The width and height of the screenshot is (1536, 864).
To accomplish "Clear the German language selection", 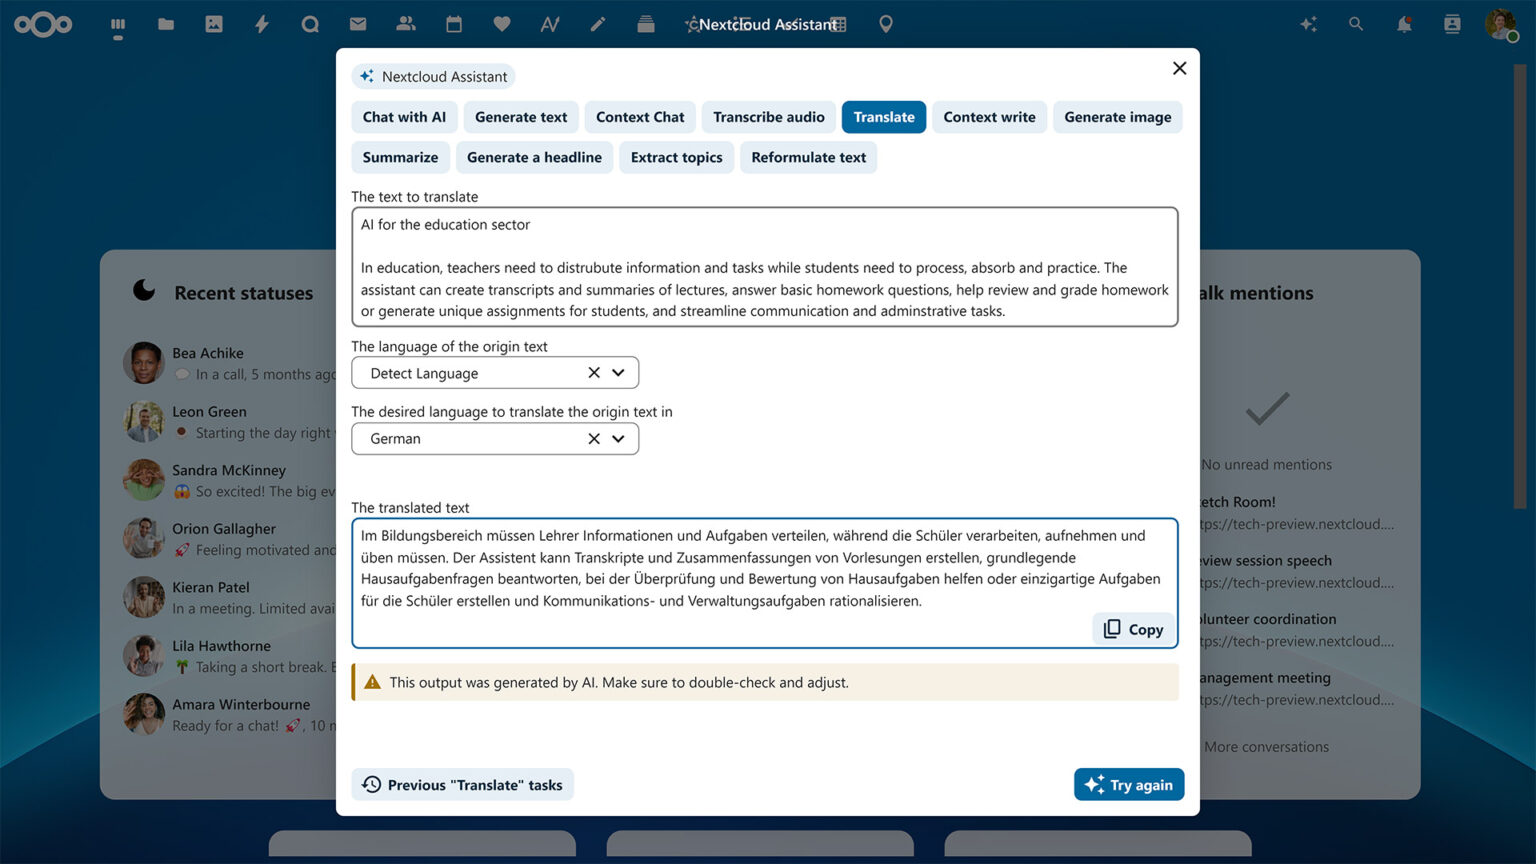I will [x=594, y=438].
